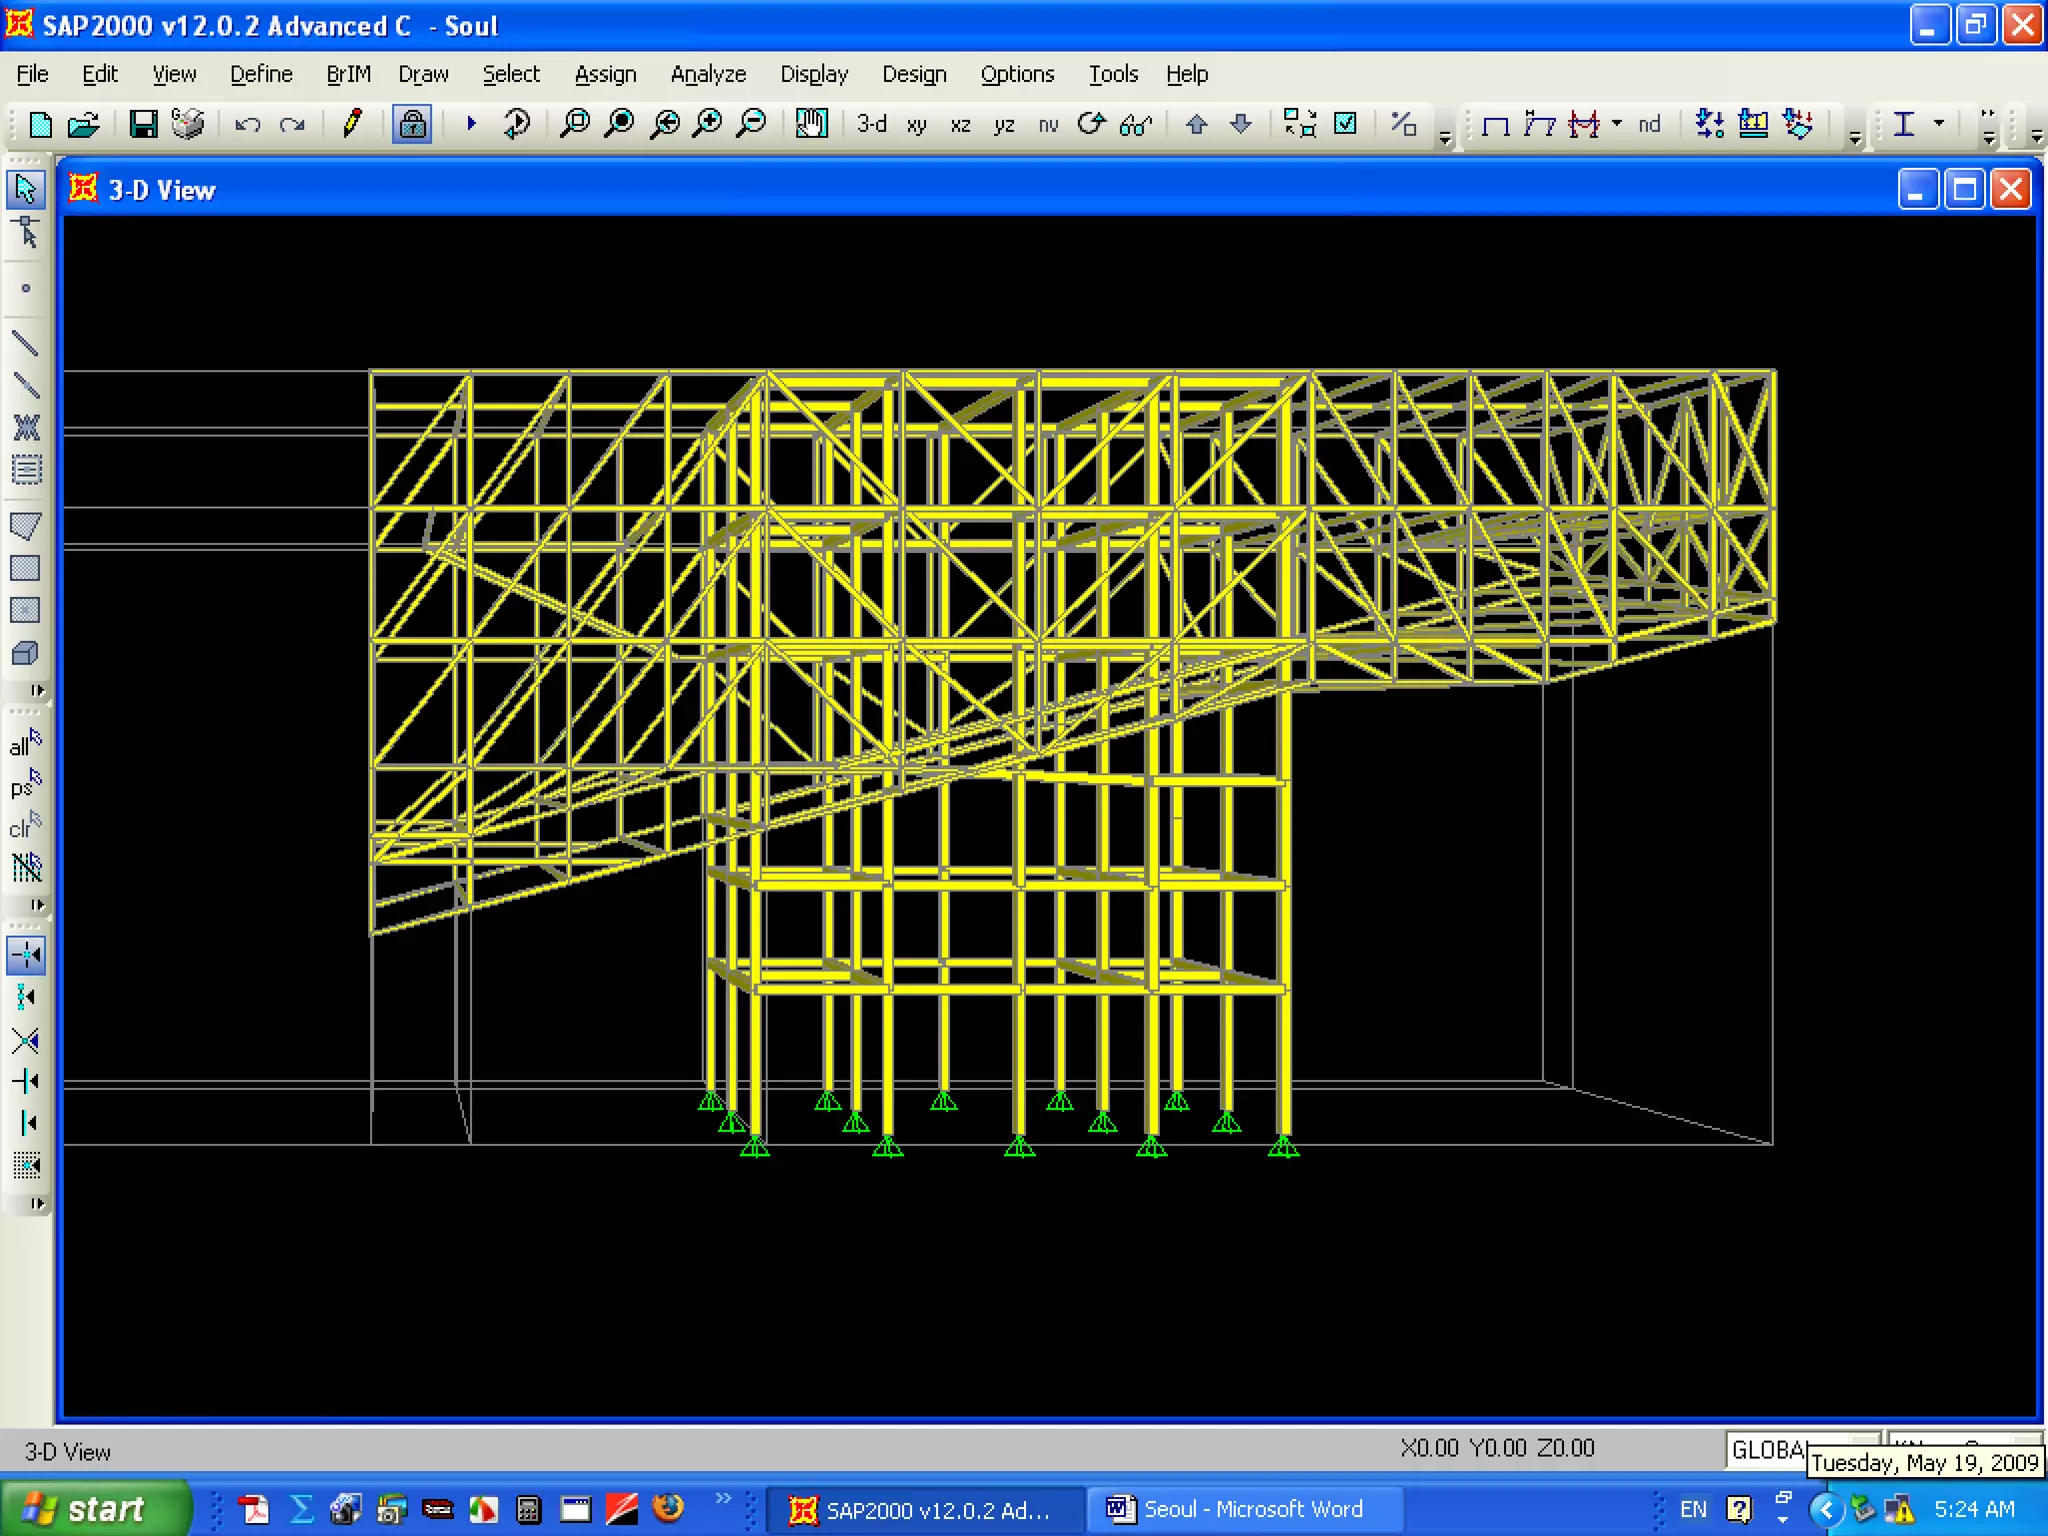The height and width of the screenshot is (1536, 2048).
Task: Click the Clear Selection 'clr' button
Action: tap(25, 826)
